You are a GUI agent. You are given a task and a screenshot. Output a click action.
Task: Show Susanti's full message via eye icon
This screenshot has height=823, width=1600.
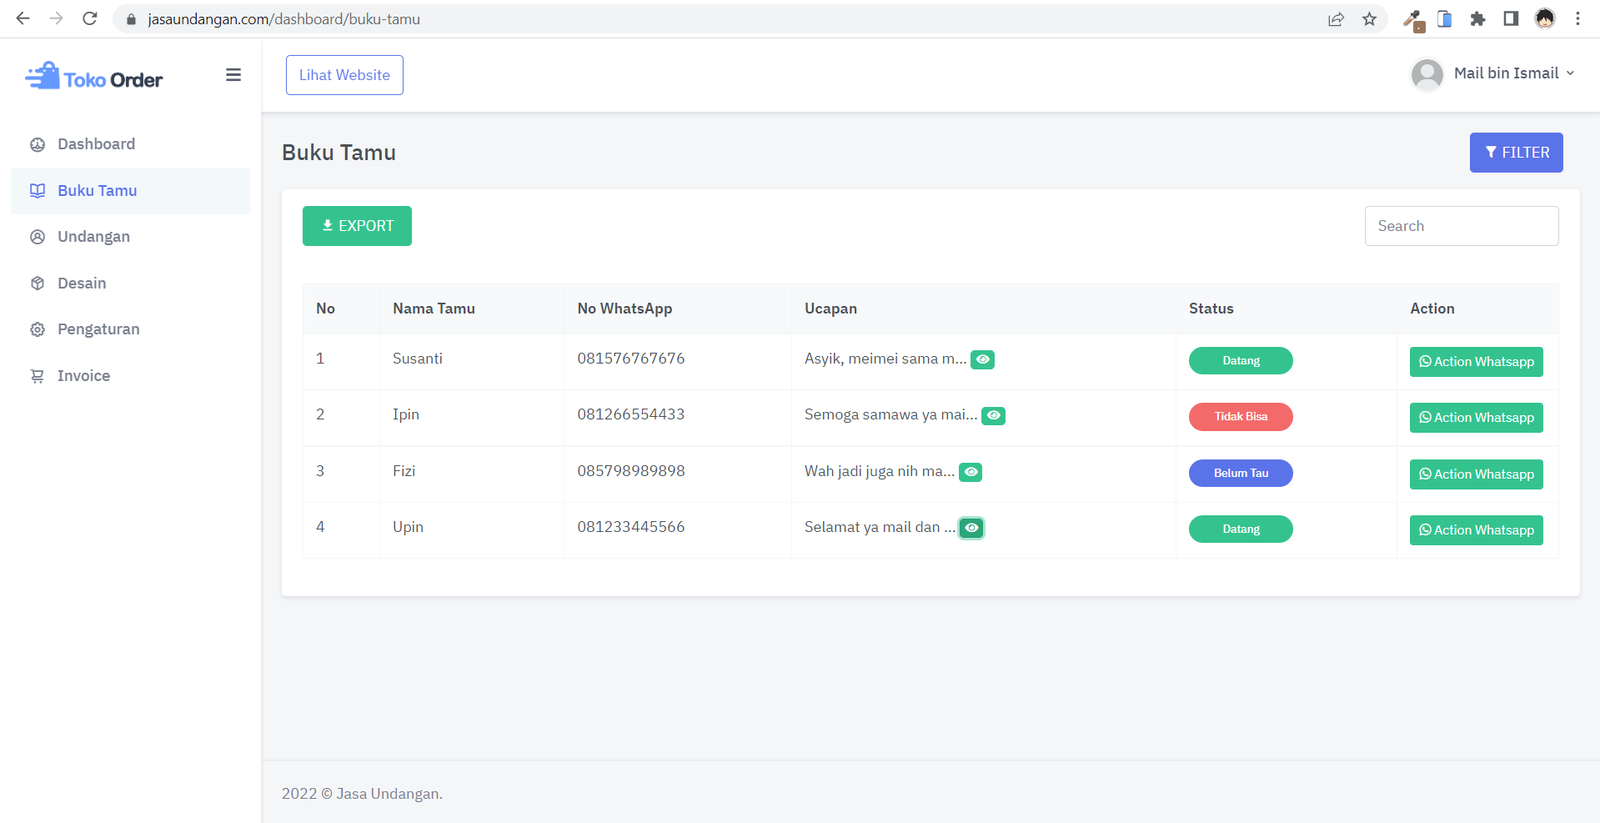(983, 360)
